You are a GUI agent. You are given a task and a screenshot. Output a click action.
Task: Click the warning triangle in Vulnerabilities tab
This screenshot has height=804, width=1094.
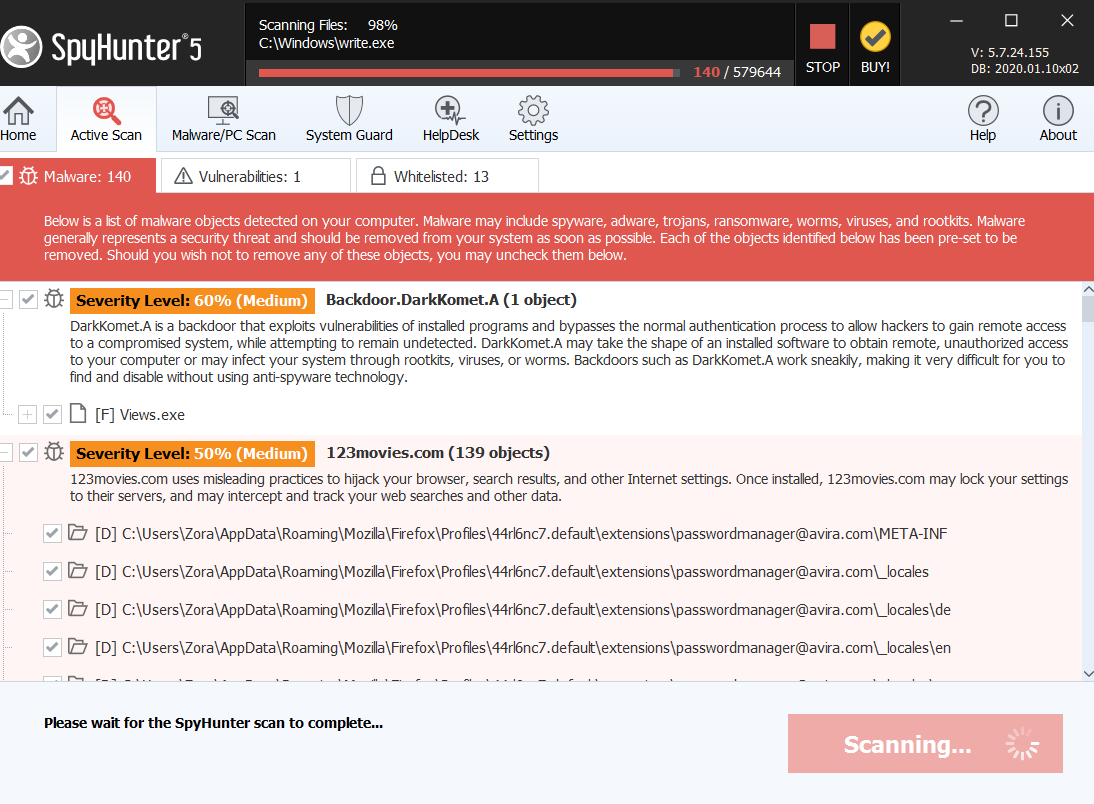183,176
